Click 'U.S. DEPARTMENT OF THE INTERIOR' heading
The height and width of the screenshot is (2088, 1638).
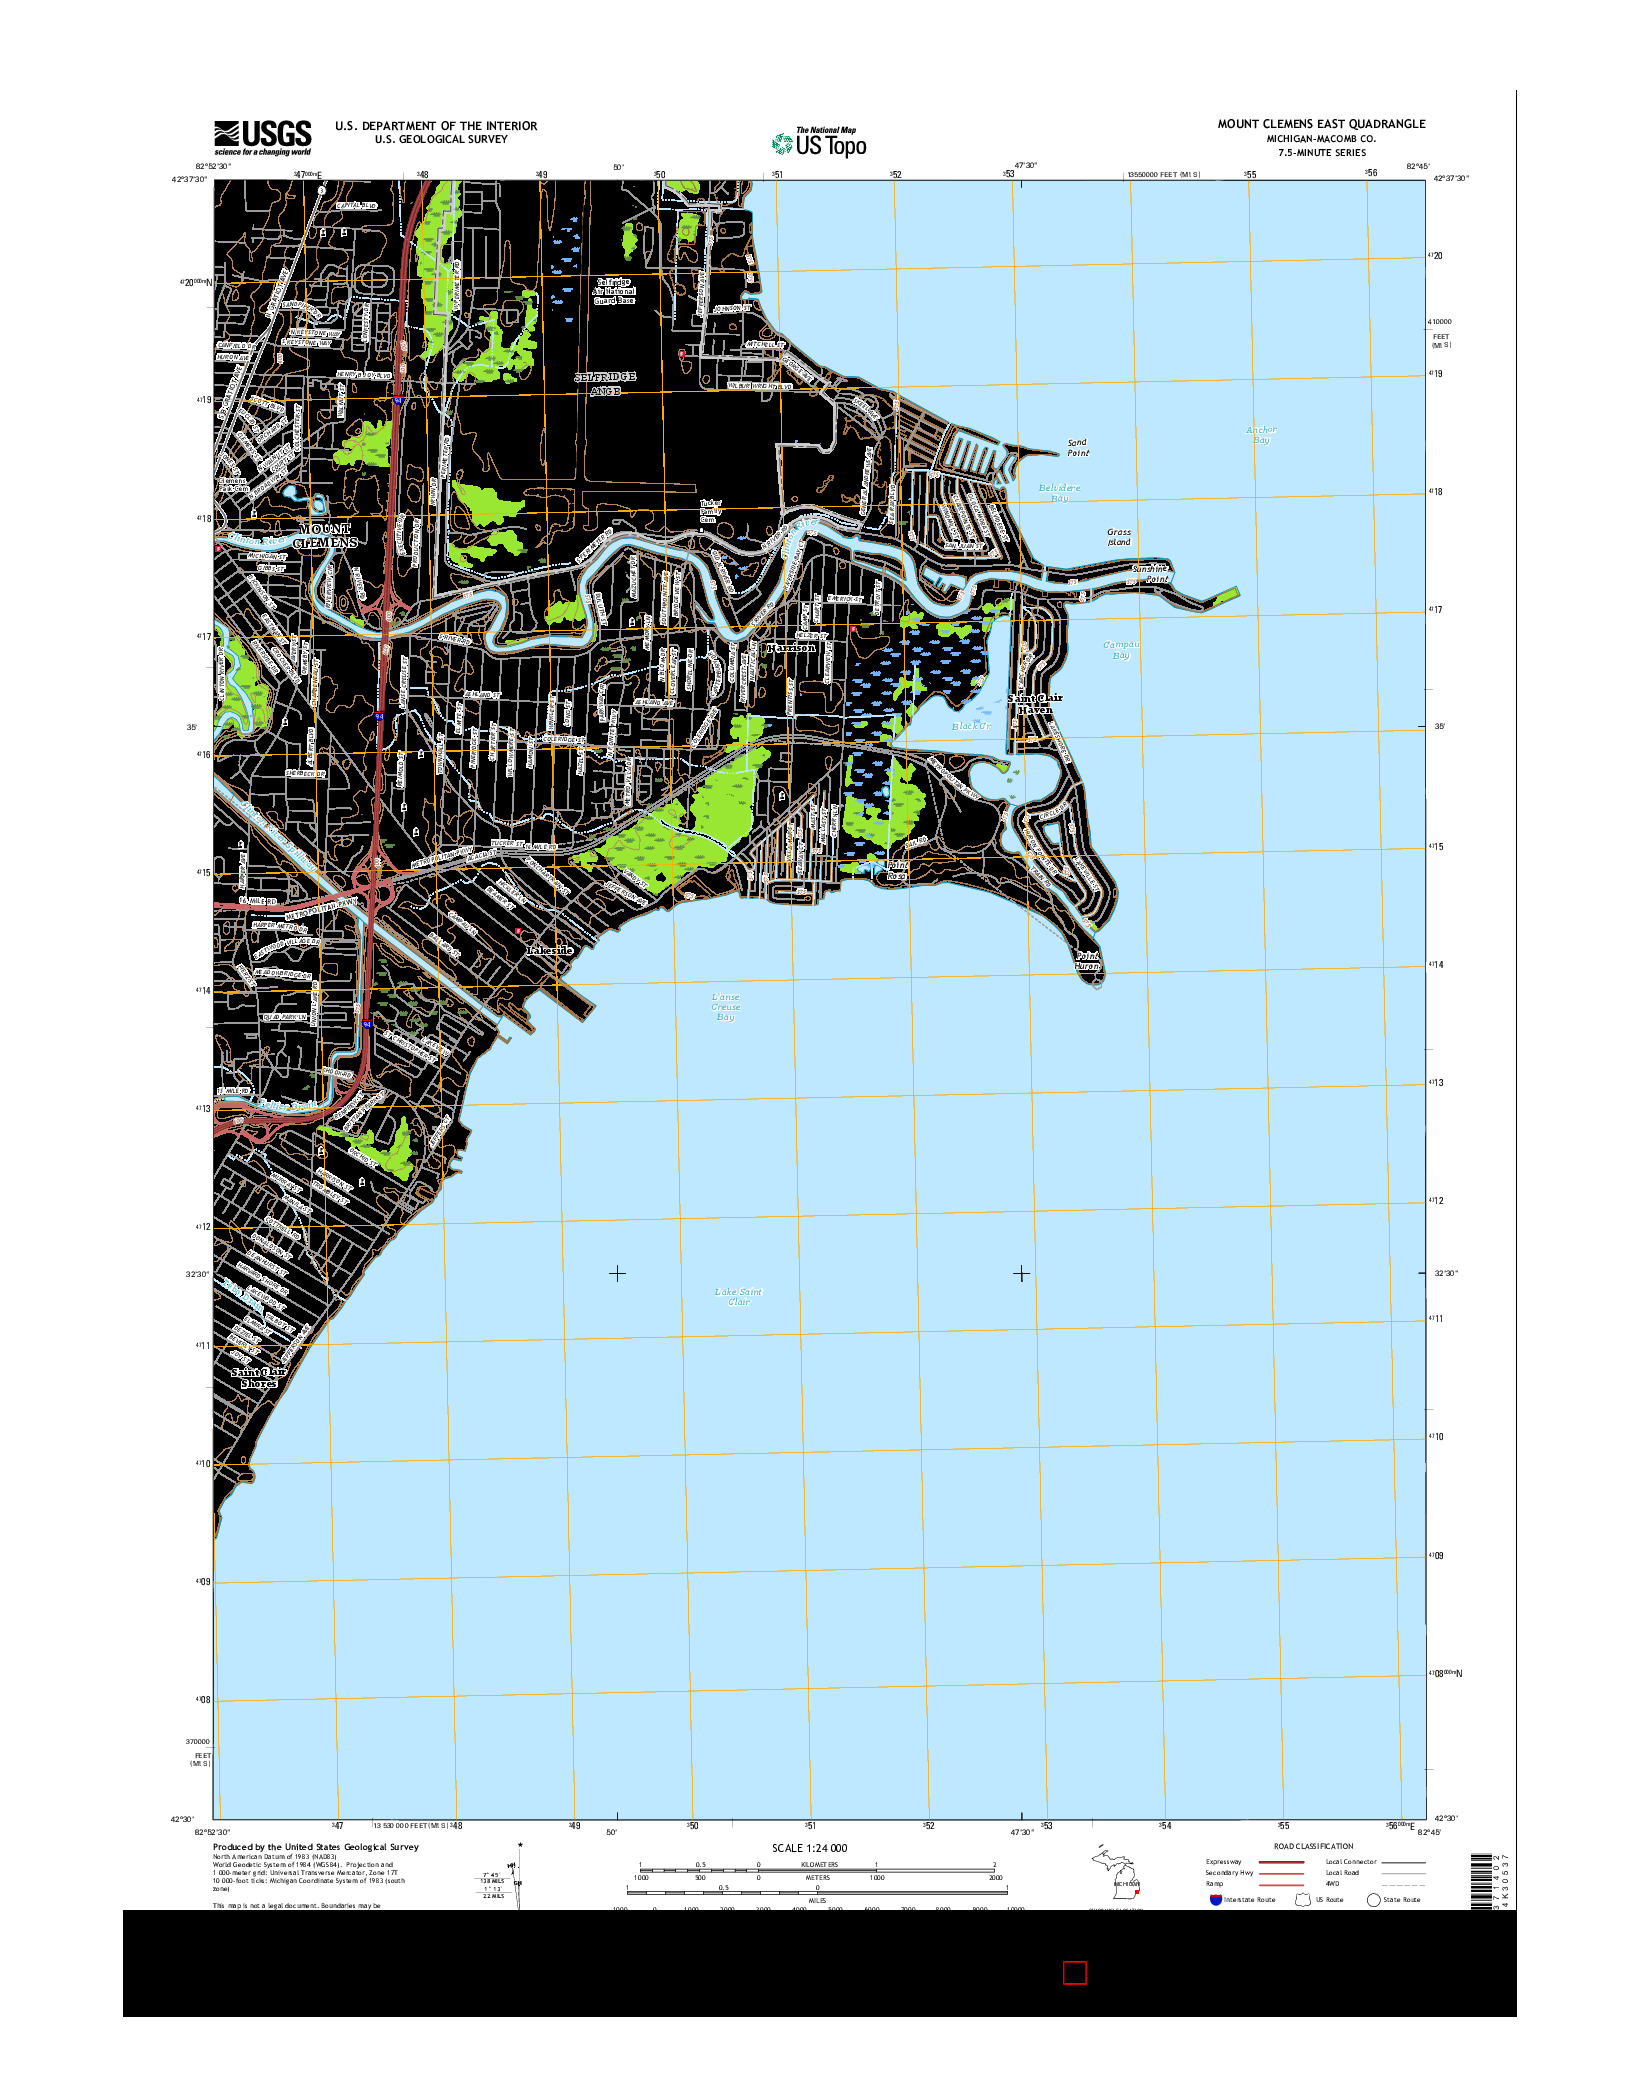coord(436,126)
